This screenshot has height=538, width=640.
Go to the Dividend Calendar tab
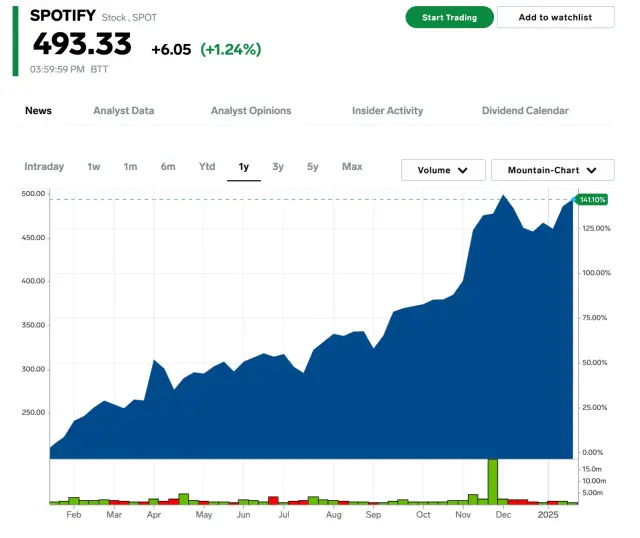525,111
